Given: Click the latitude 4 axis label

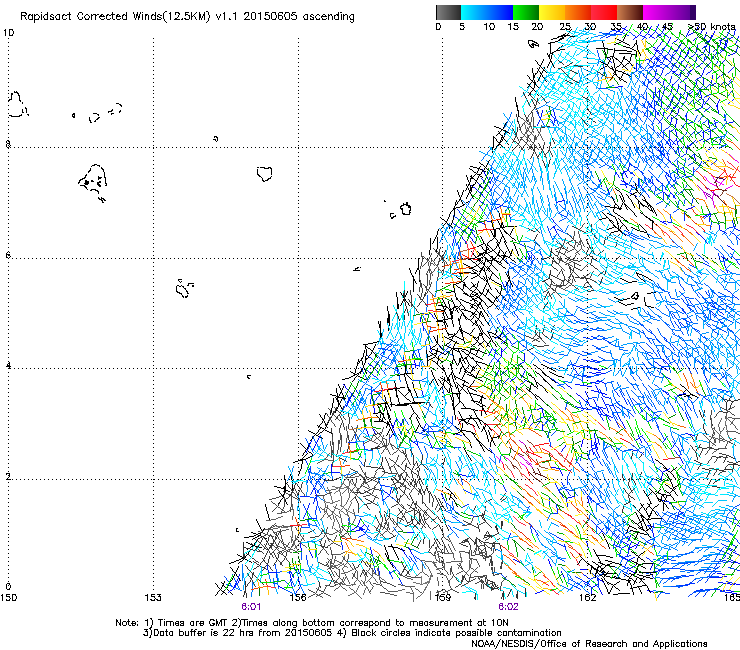Looking at the screenshot, I should click(x=8, y=366).
